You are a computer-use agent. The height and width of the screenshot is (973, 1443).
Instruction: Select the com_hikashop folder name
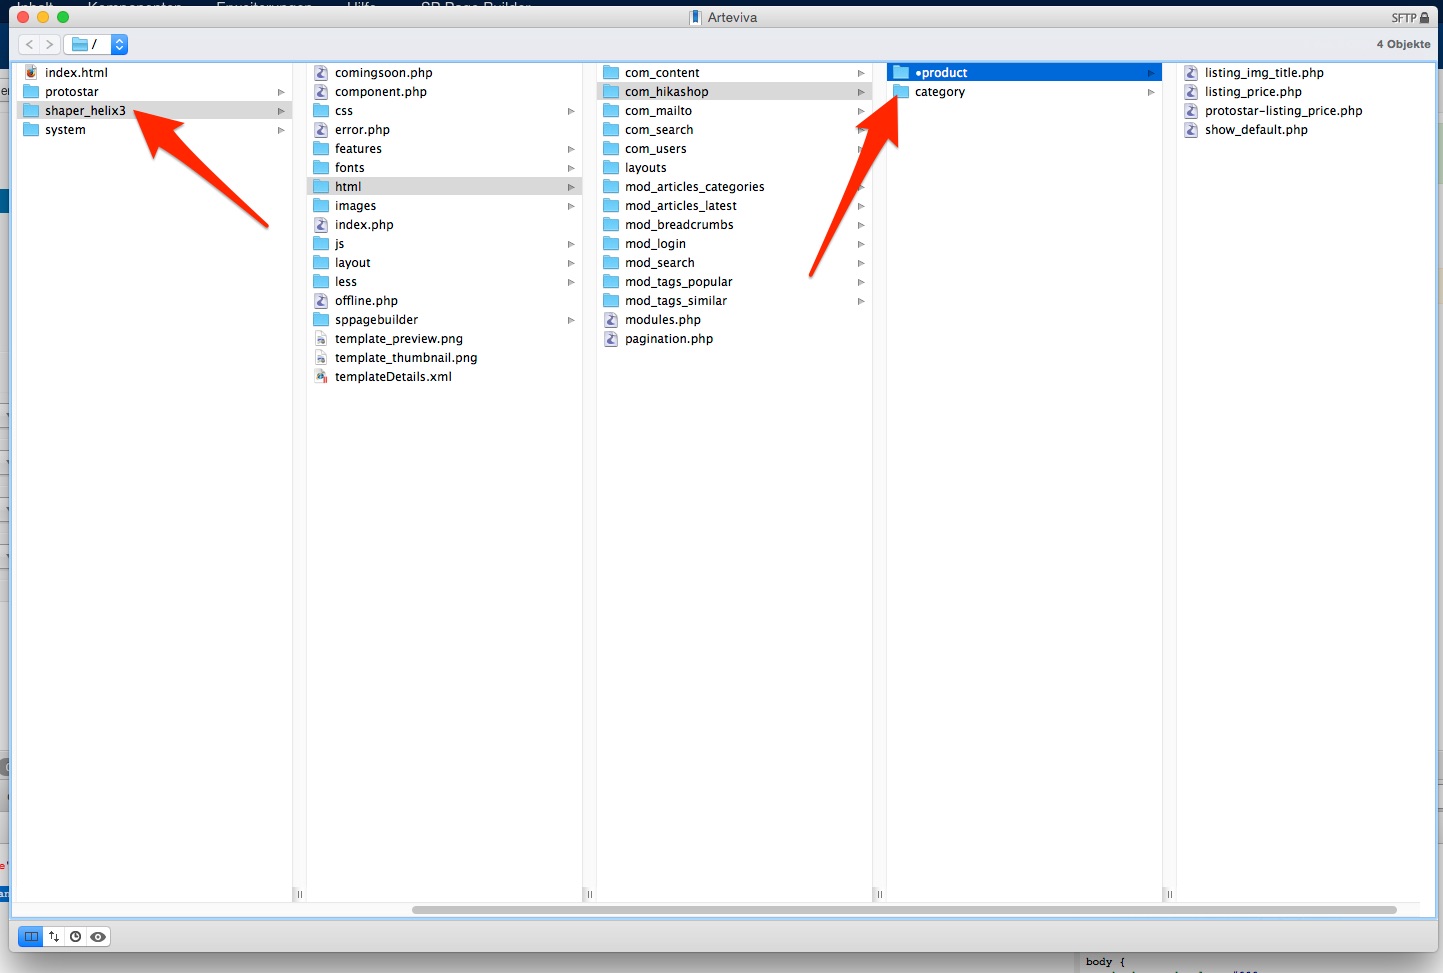[667, 92]
